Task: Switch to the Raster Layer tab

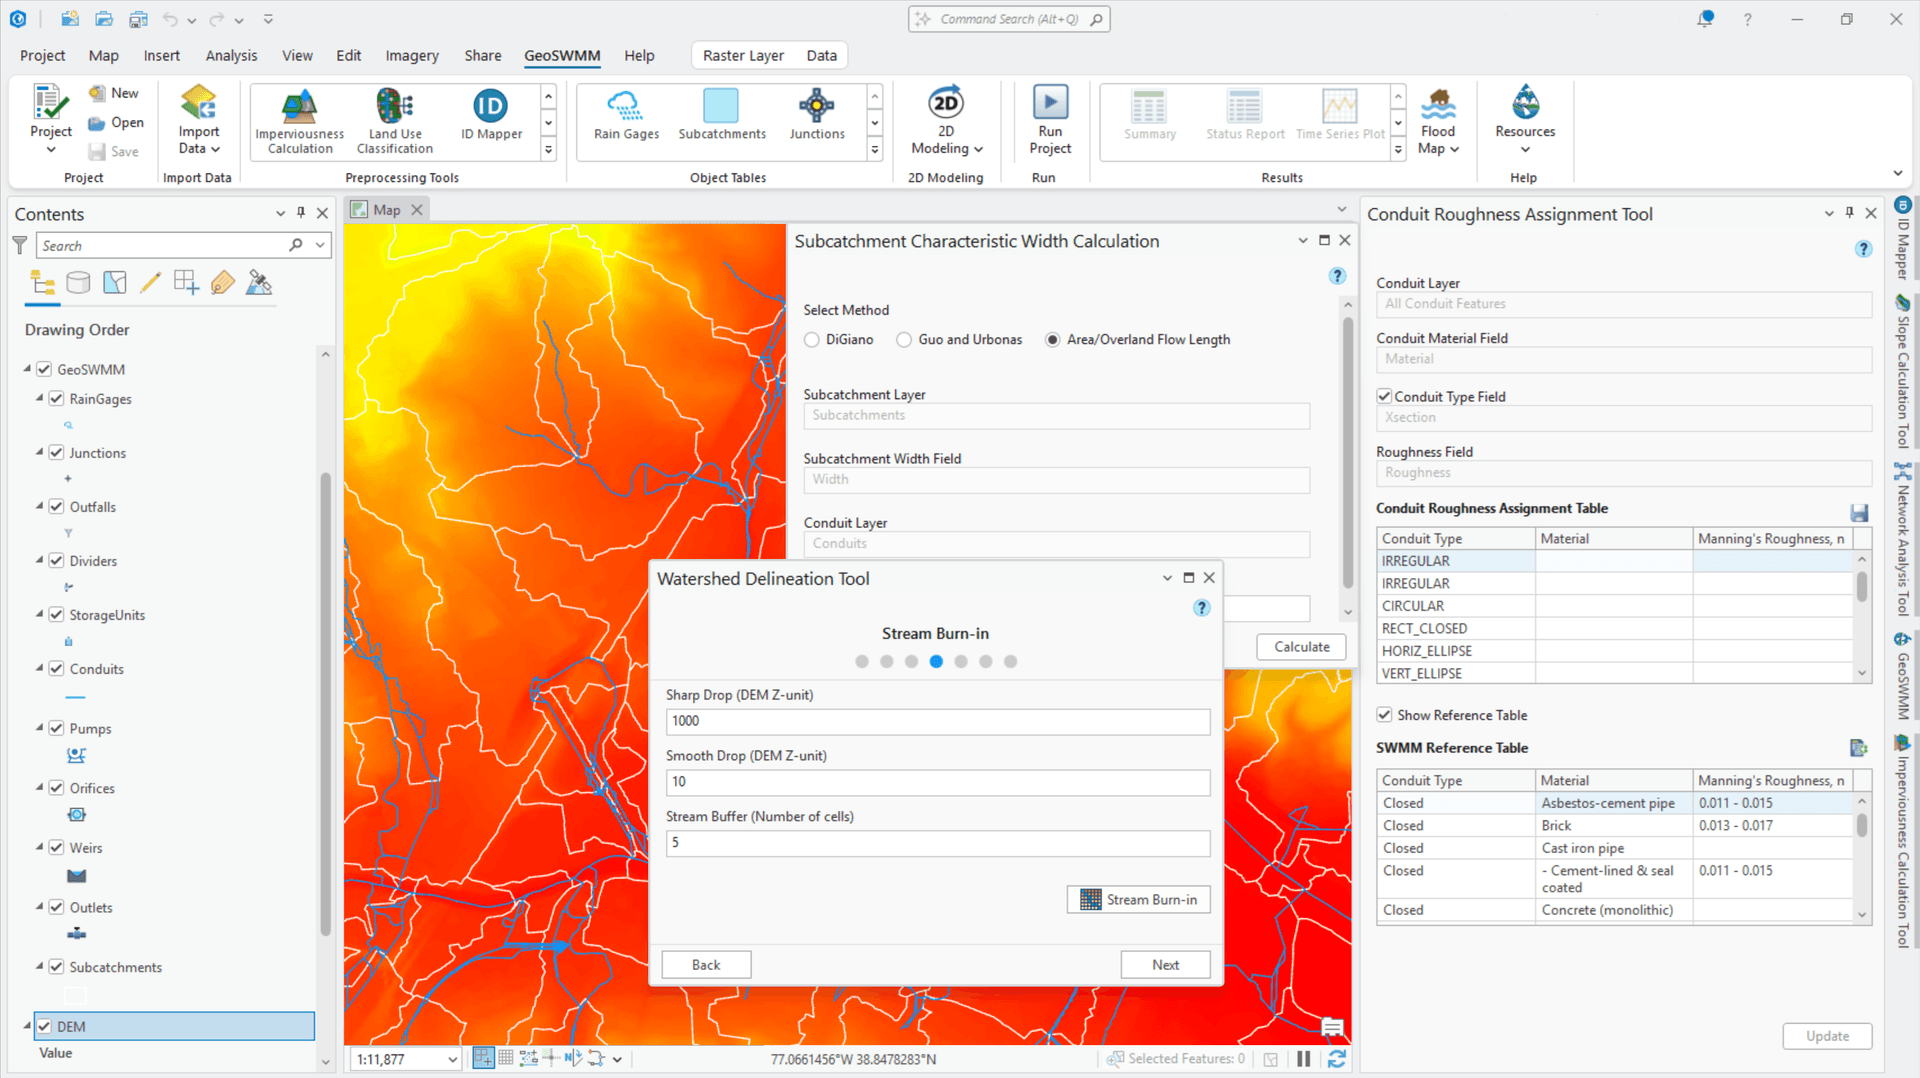Action: point(743,55)
